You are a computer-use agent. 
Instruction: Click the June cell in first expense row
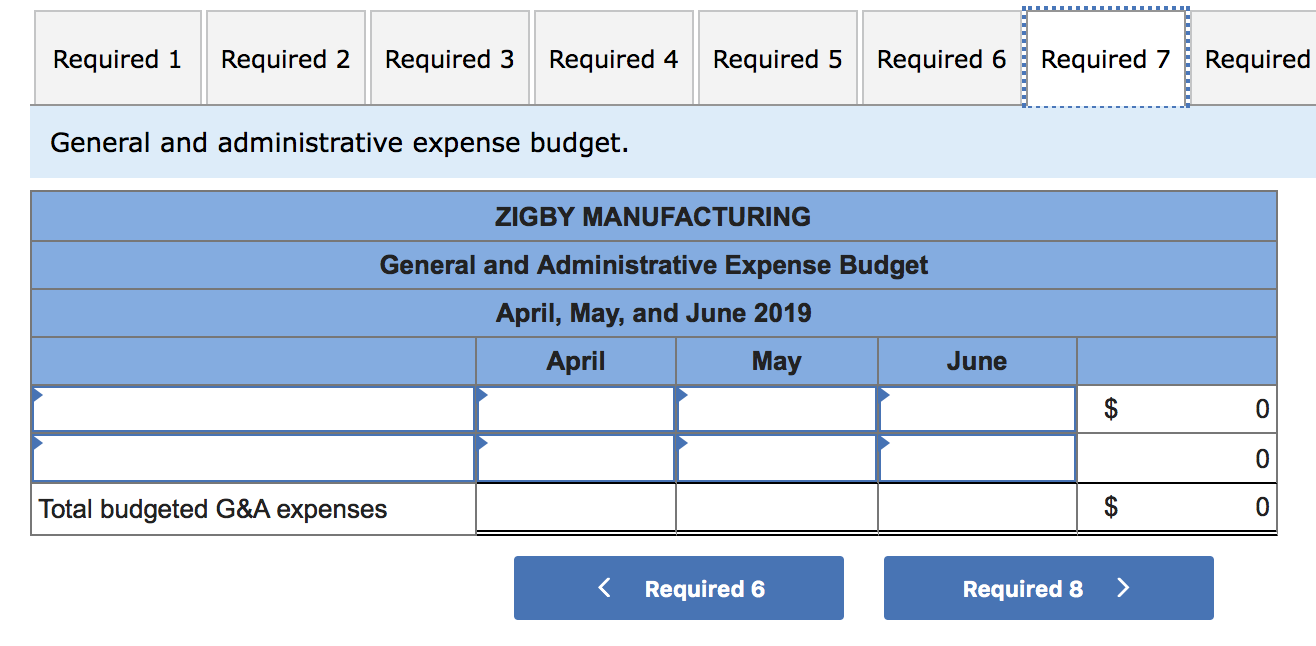(978, 409)
